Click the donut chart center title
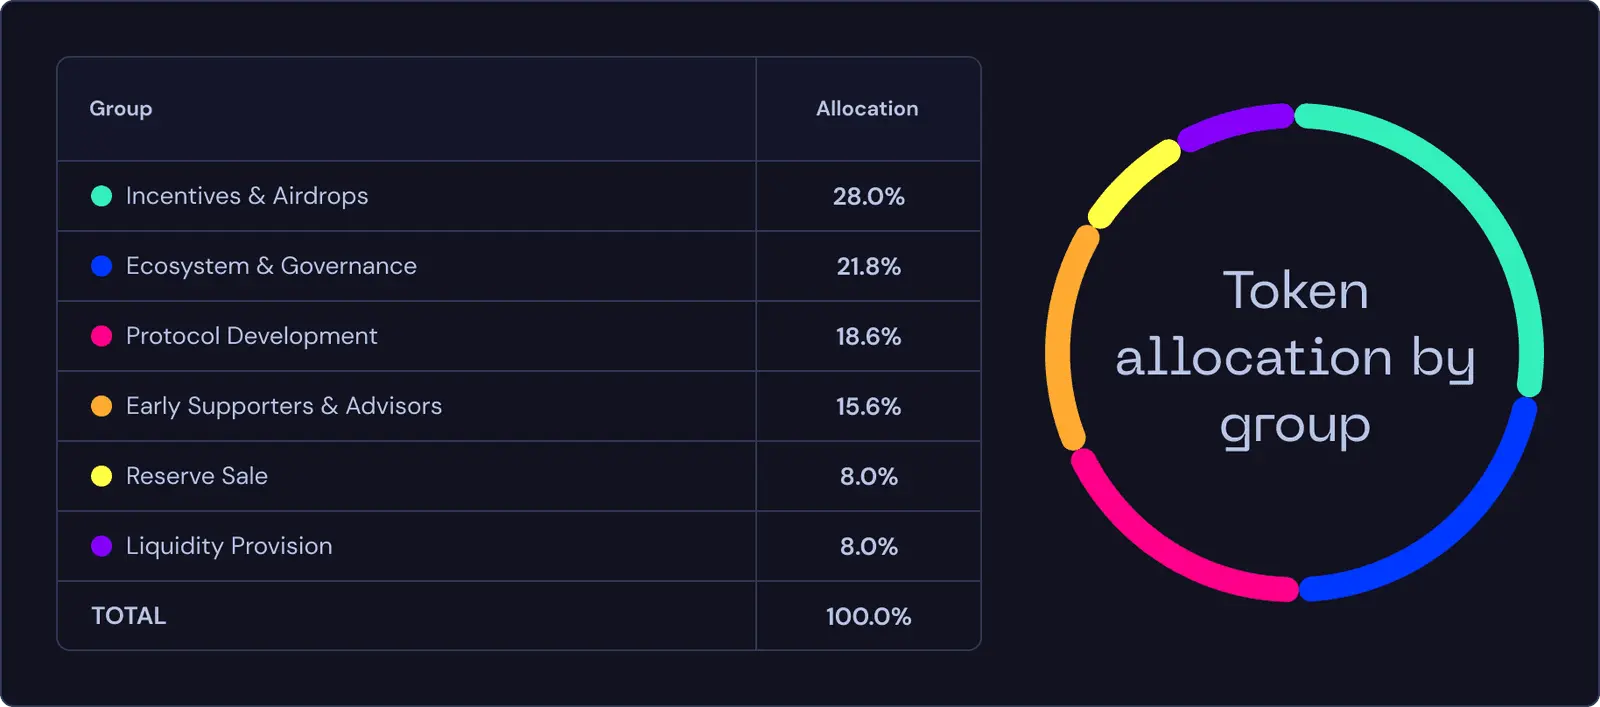Image resolution: width=1600 pixels, height=707 pixels. click(1295, 357)
